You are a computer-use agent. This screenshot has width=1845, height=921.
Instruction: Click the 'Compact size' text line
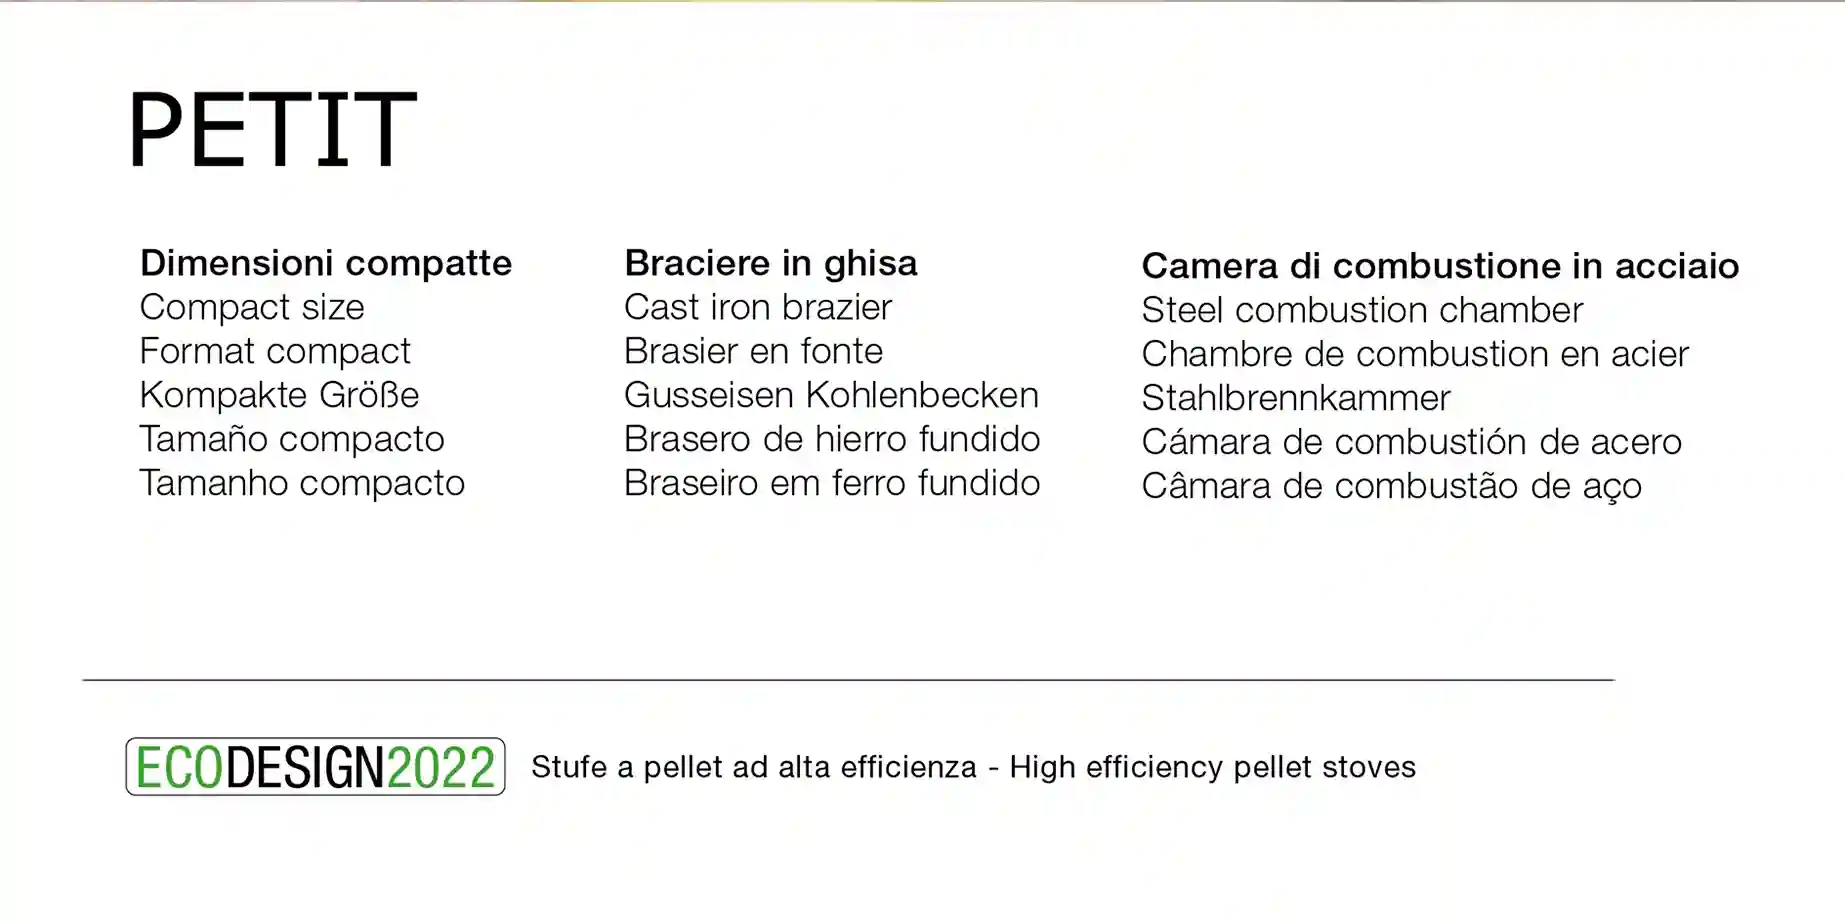pyautogui.click(x=252, y=307)
